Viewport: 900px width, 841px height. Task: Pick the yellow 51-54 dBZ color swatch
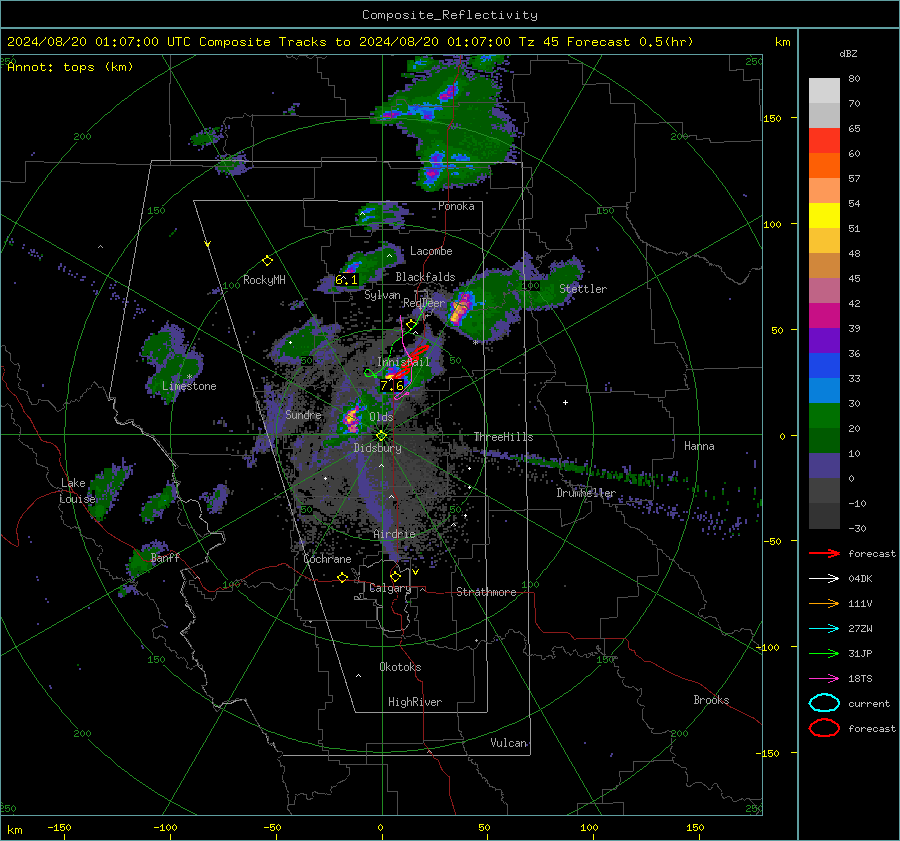click(824, 216)
